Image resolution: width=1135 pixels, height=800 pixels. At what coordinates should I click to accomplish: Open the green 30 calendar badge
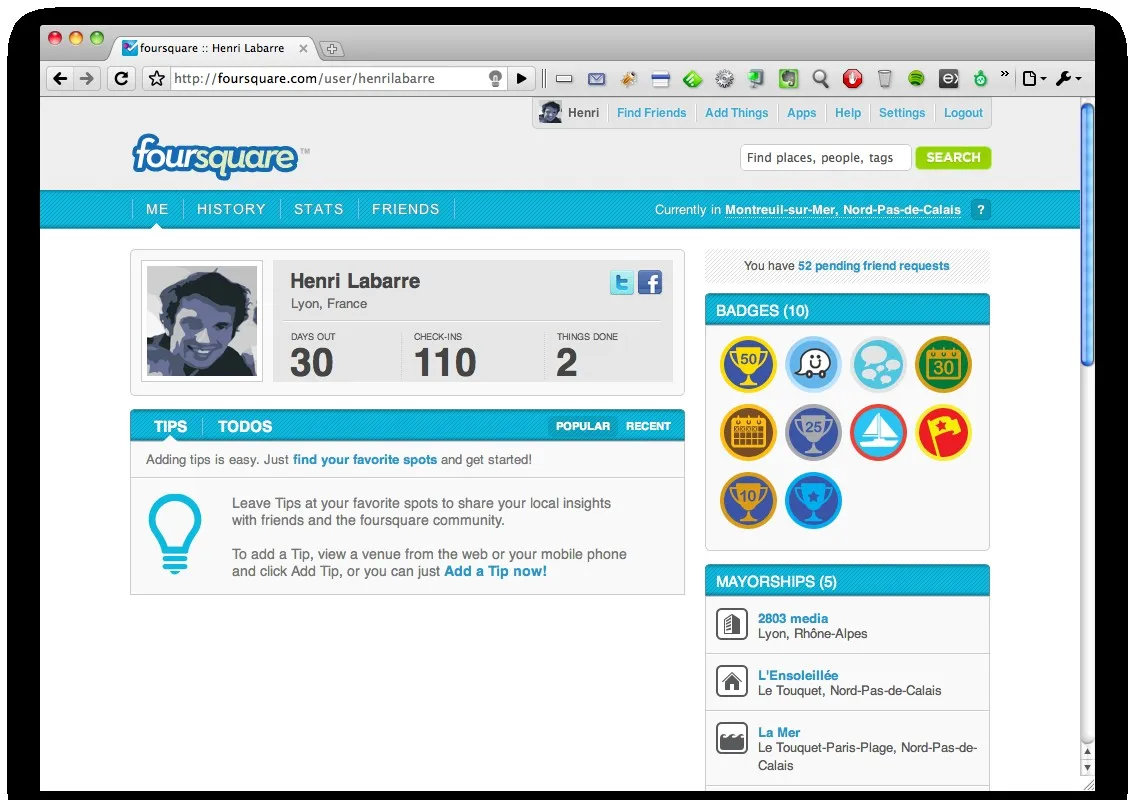[943, 364]
